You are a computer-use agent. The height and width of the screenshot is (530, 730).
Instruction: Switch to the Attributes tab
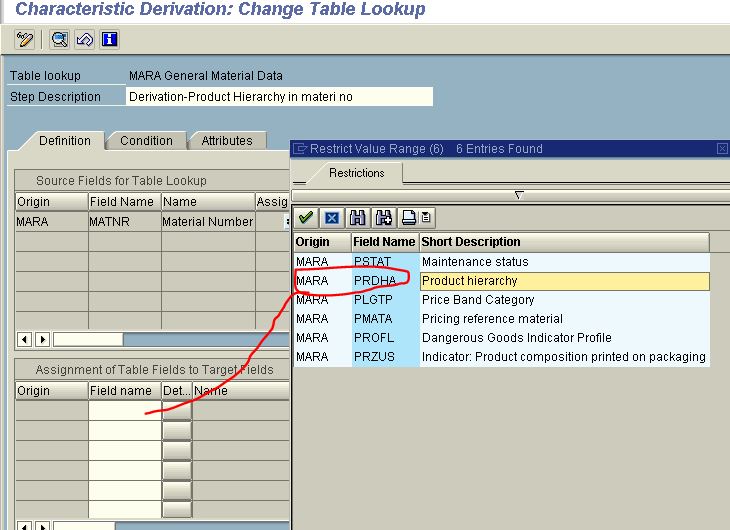tap(227, 141)
